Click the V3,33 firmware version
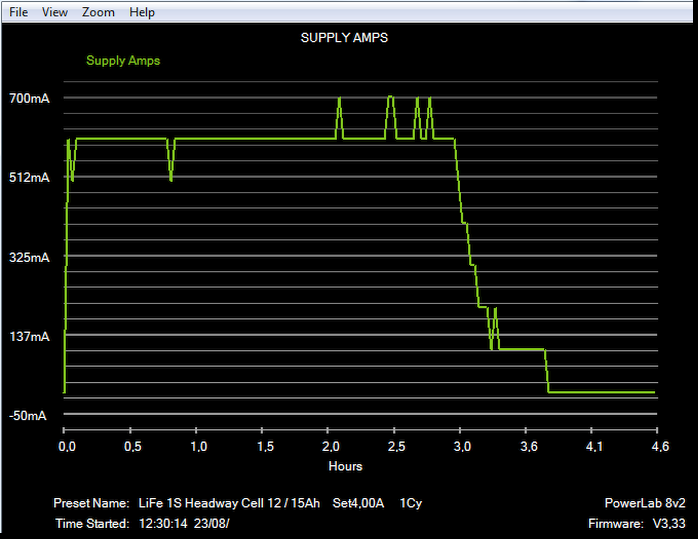 point(669,523)
